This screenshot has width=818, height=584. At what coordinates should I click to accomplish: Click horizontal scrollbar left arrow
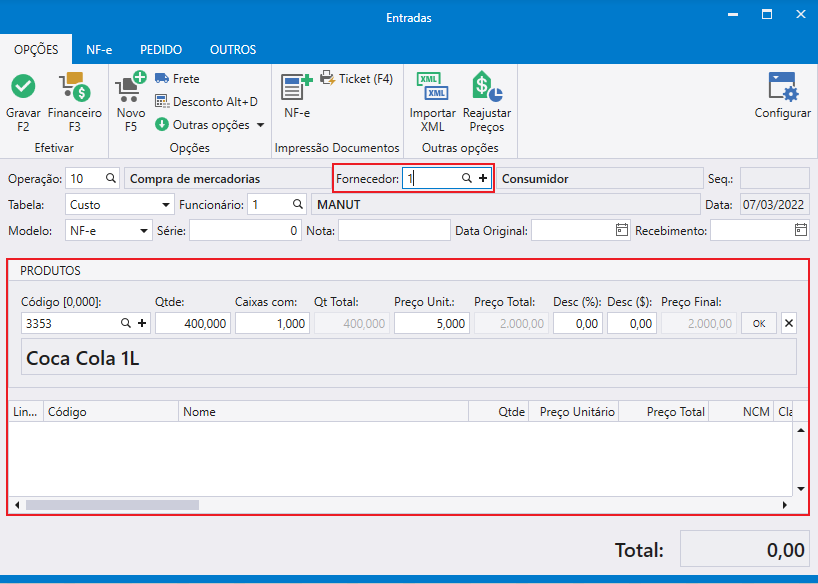[17, 505]
